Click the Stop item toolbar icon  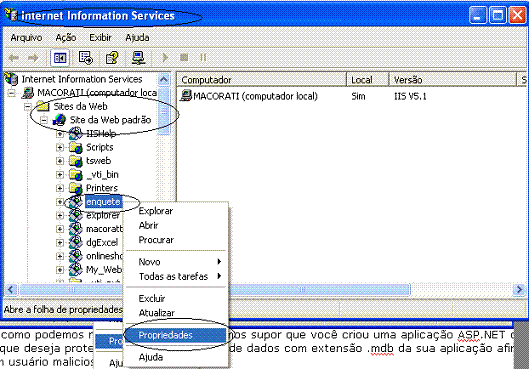pyautogui.click(x=184, y=58)
